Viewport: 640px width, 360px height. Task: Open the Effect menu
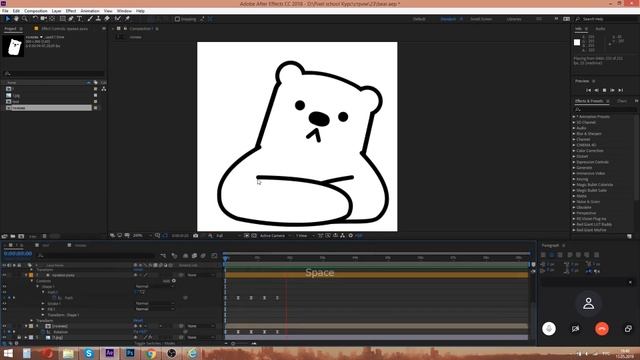71,11
